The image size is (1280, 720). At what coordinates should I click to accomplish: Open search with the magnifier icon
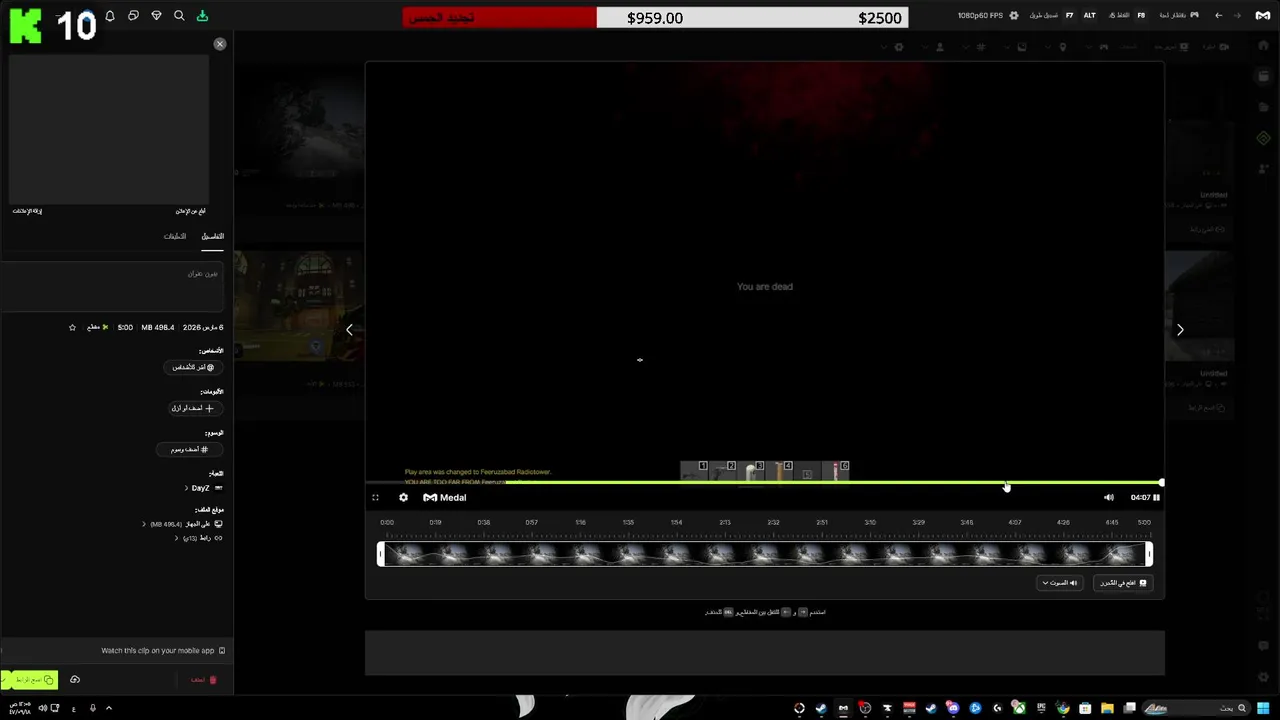[179, 16]
